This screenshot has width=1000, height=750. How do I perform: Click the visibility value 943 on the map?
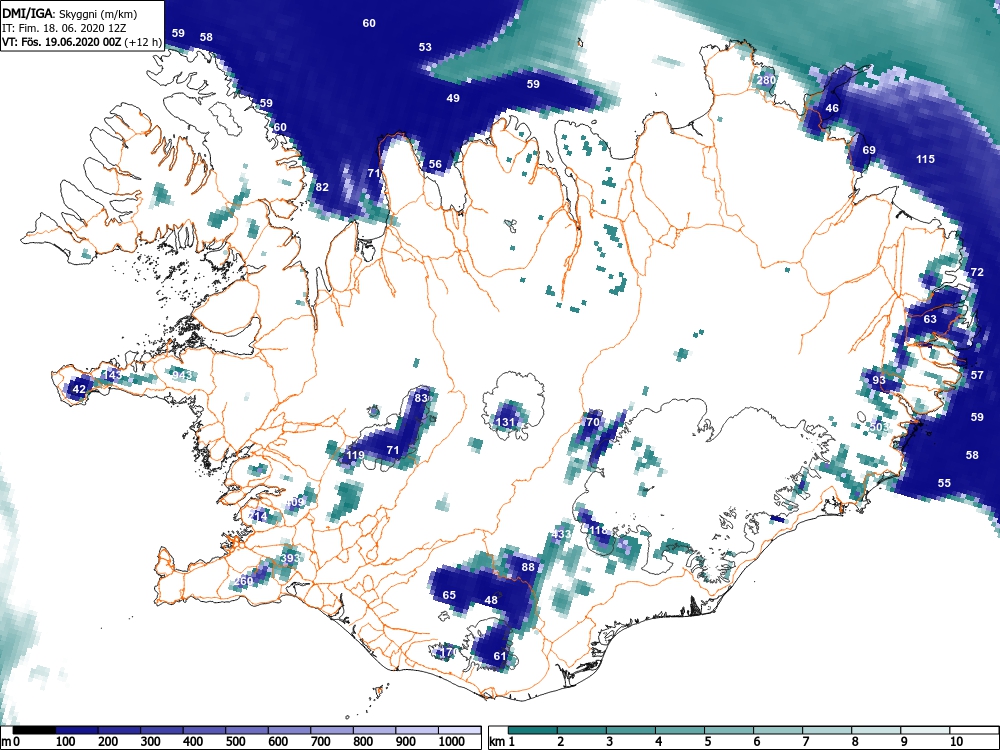(x=182, y=375)
